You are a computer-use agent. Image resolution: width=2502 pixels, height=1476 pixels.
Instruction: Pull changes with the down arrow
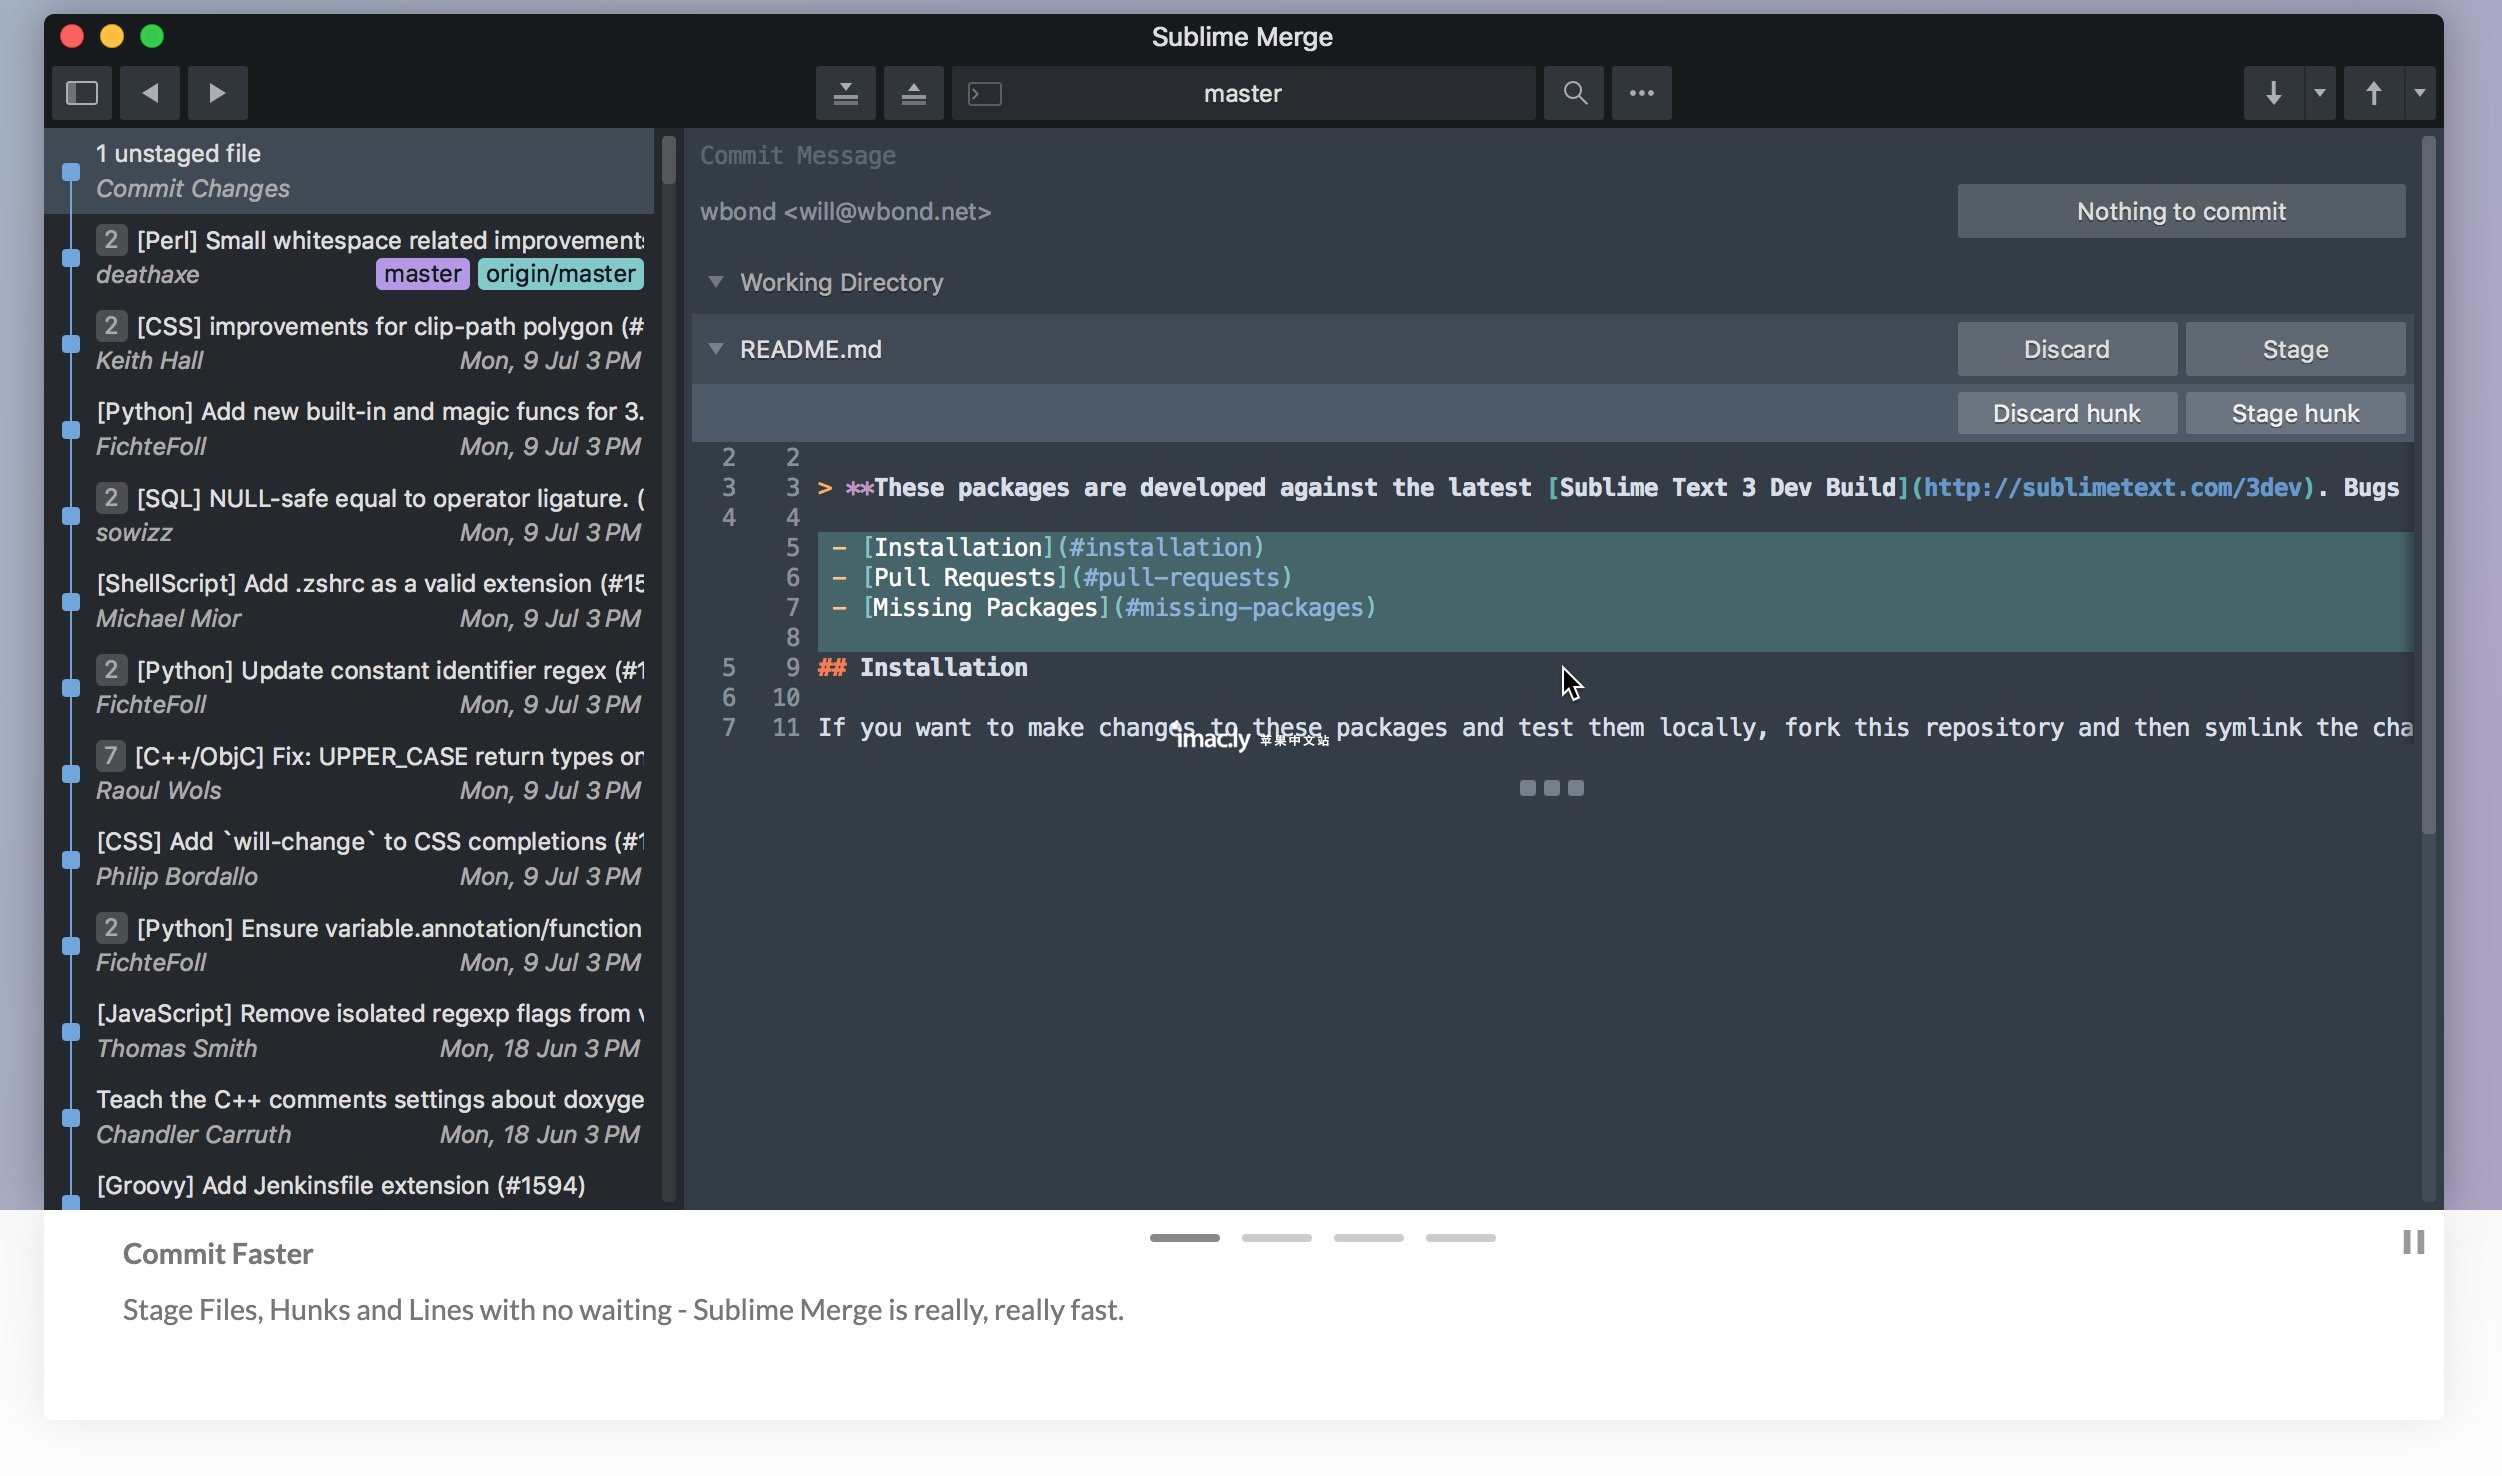coord(2273,93)
